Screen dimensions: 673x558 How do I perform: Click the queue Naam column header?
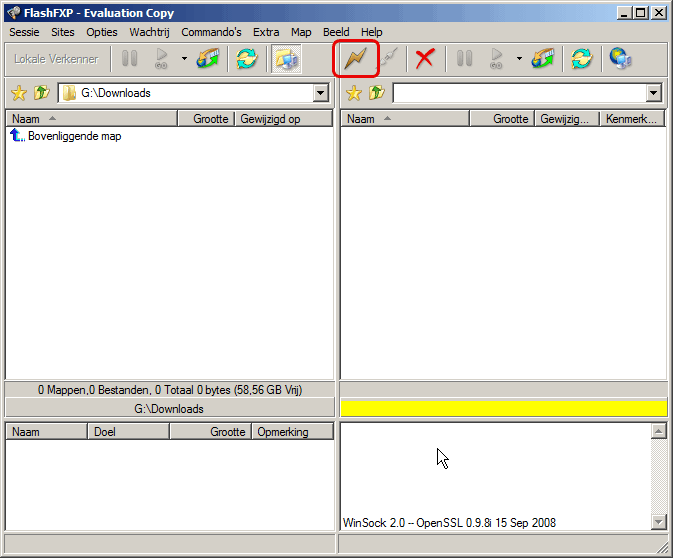(x=46, y=431)
